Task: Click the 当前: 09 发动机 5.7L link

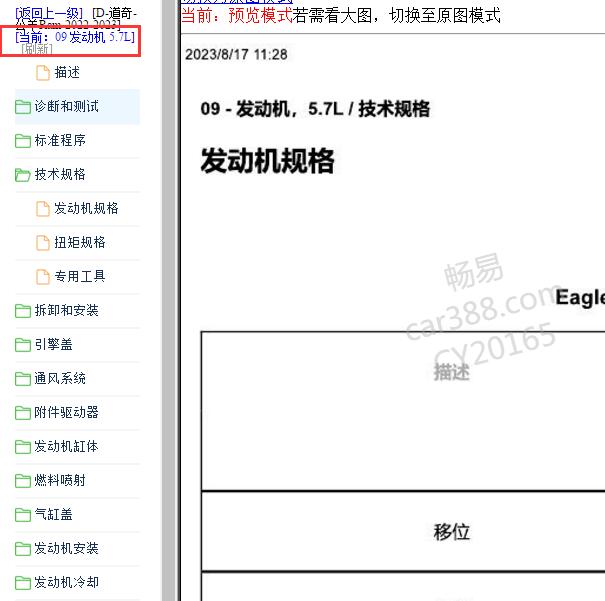Action: pyautogui.click(x=75, y=37)
